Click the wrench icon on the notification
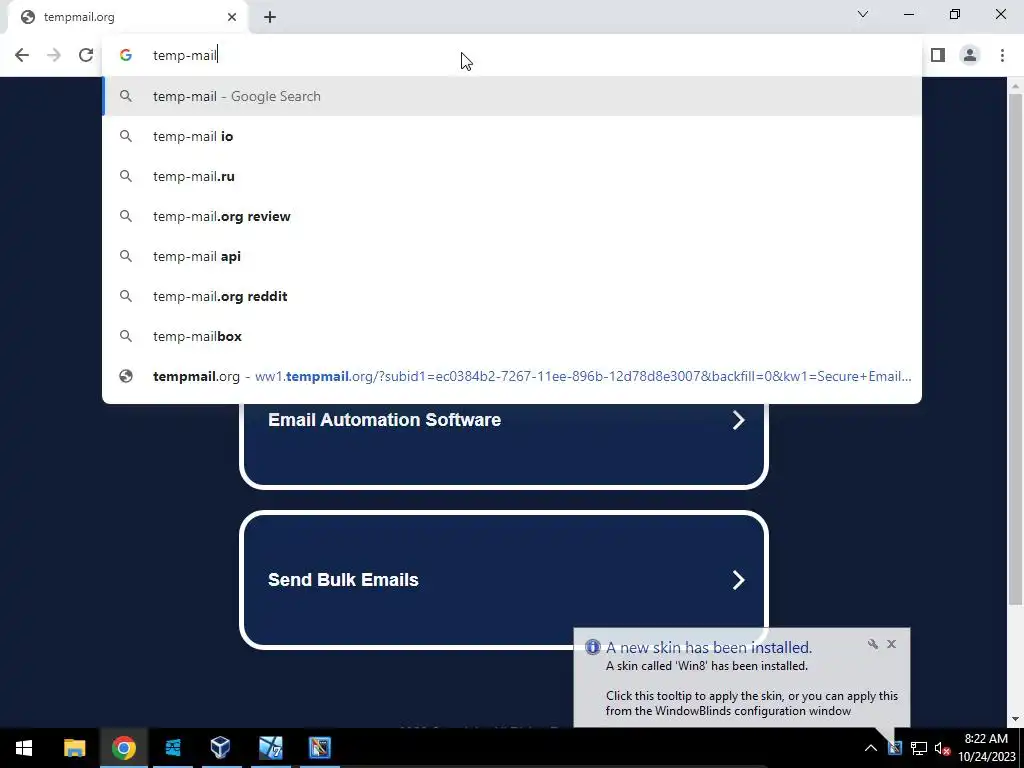 872,645
